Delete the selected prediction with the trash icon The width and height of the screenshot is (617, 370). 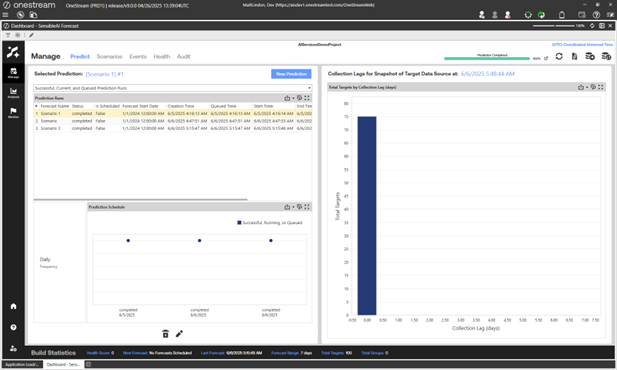pyautogui.click(x=165, y=334)
